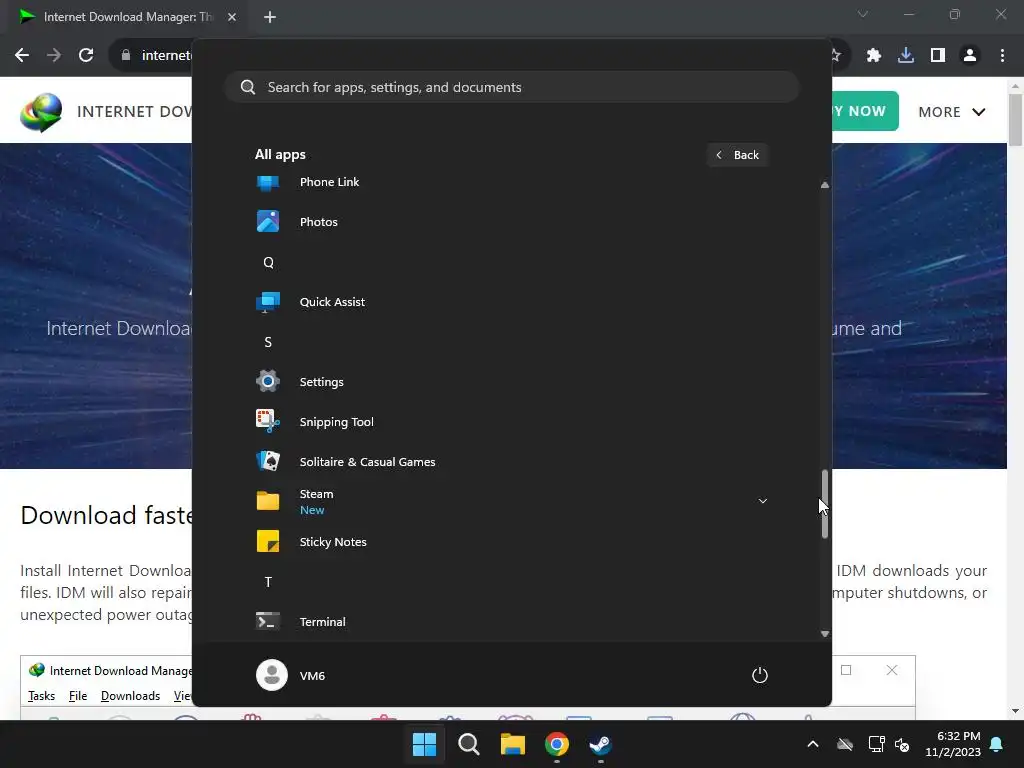This screenshot has width=1024, height=768.
Task: Open Solitaire & Casual Games
Action: (x=511, y=462)
